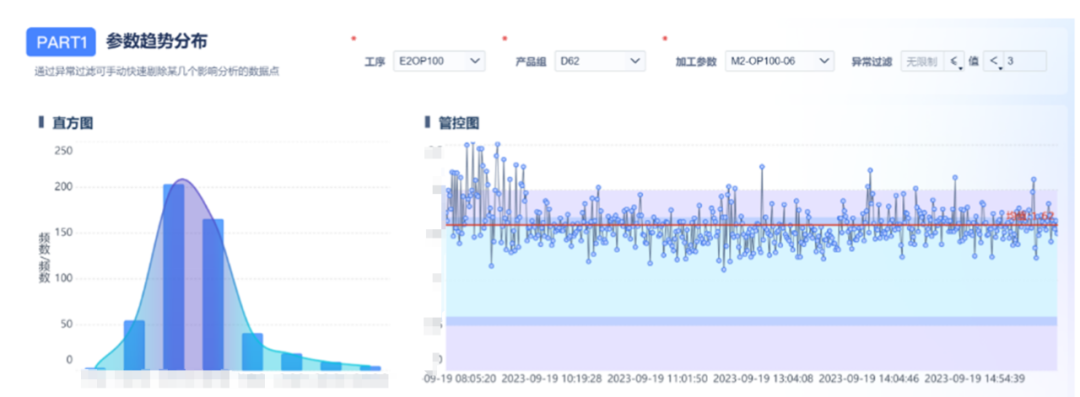
Task: Click the red mean value label at chart right
Action: pyautogui.click(x=1030, y=216)
